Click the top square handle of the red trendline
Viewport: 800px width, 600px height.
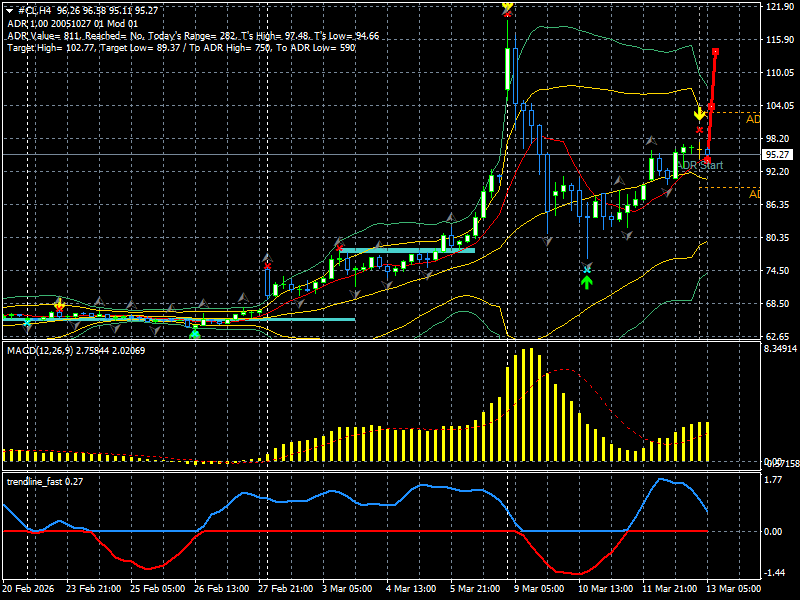(x=716, y=52)
